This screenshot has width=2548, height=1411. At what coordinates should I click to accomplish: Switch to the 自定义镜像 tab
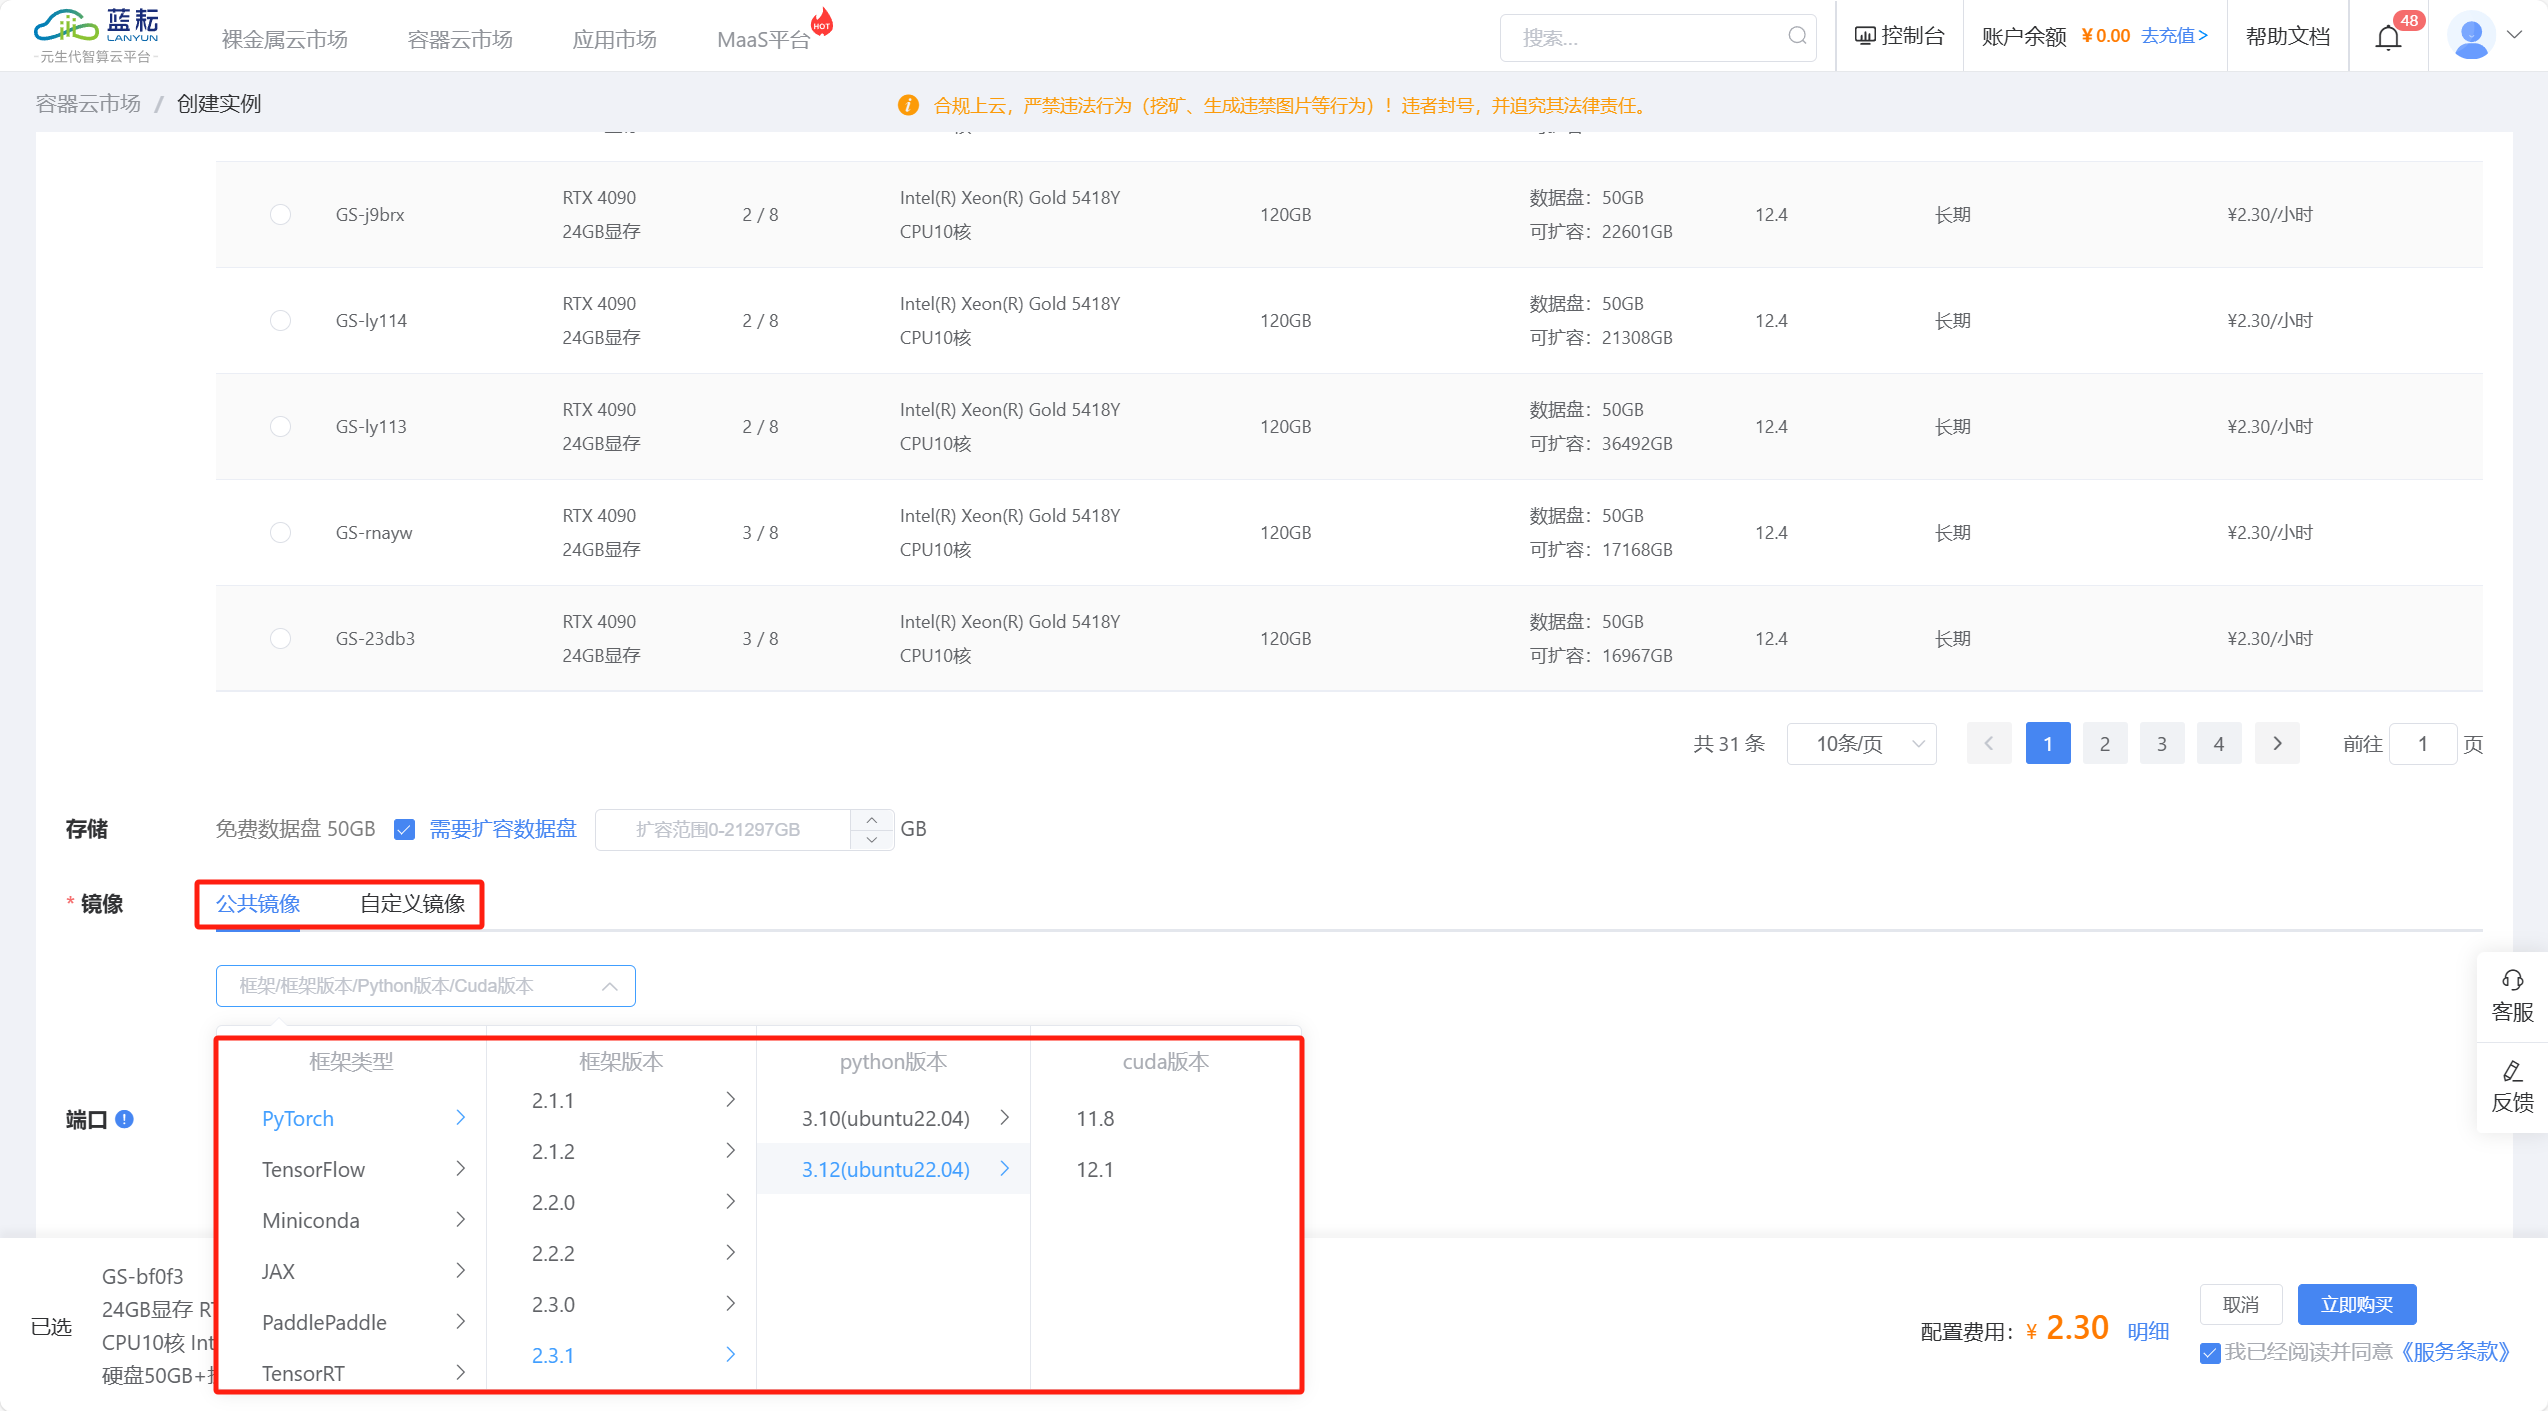(412, 904)
